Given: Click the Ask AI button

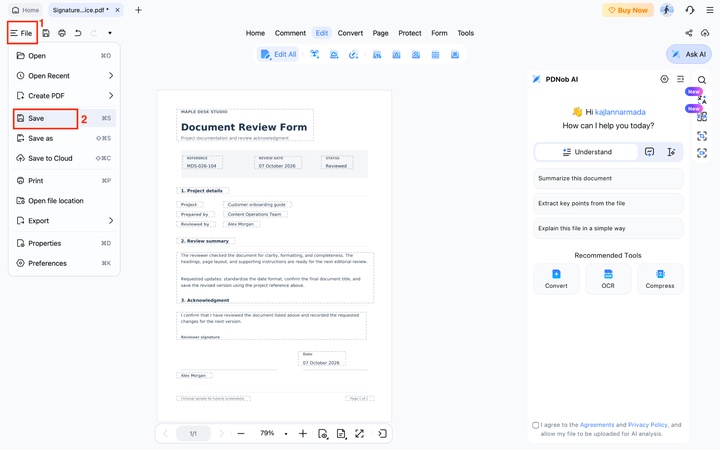Looking at the screenshot, I should (689, 54).
